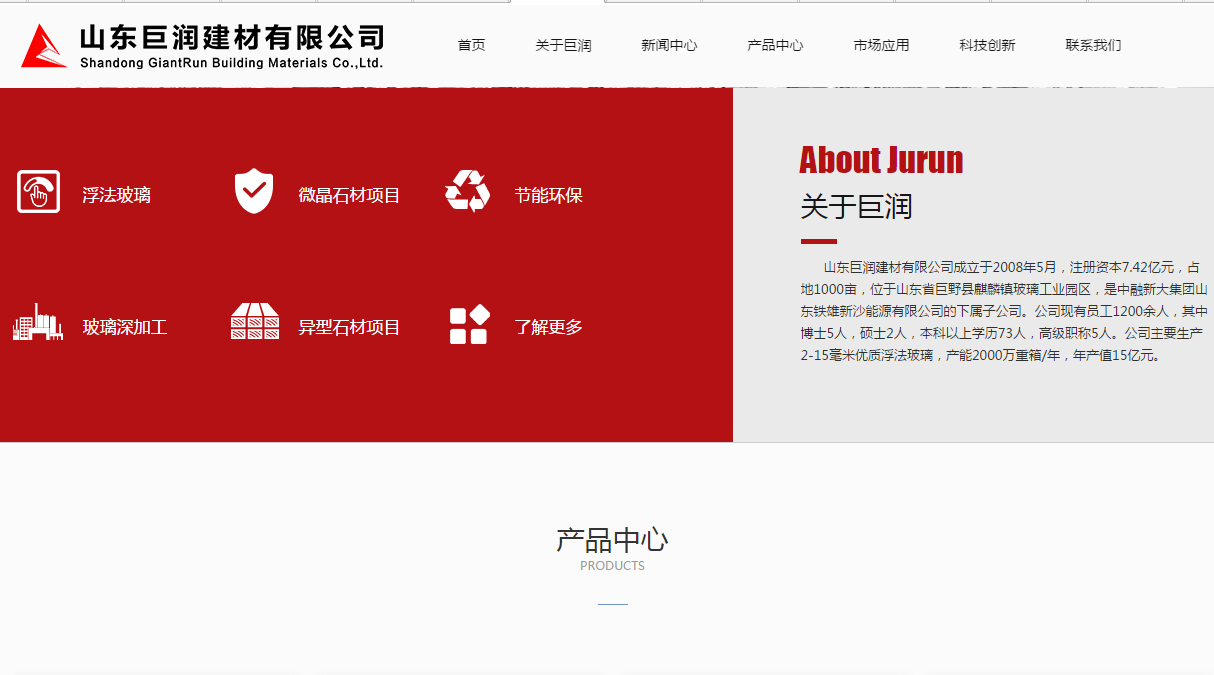Select the 首页 menu item
1214x675 pixels.
tap(471, 45)
